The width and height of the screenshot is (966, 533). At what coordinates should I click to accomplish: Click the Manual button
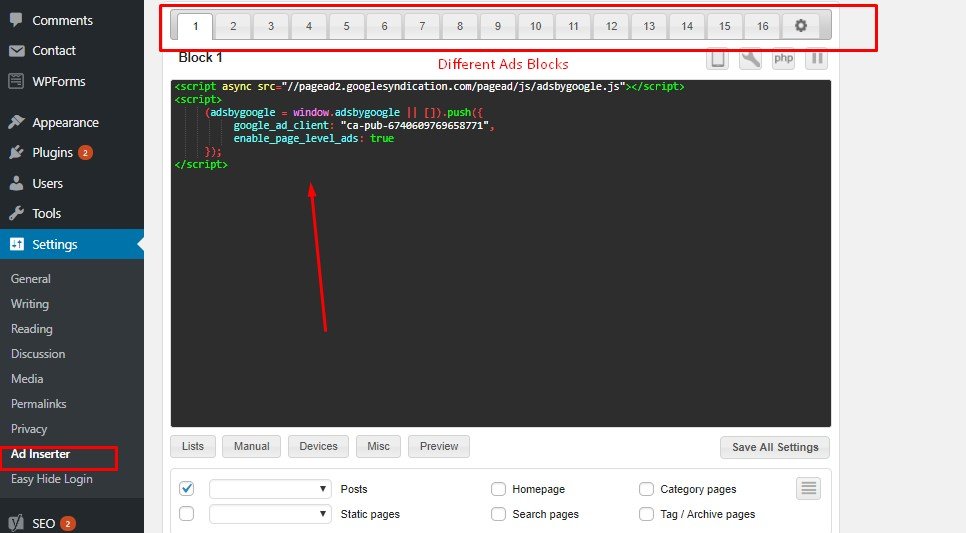click(x=251, y=446)
